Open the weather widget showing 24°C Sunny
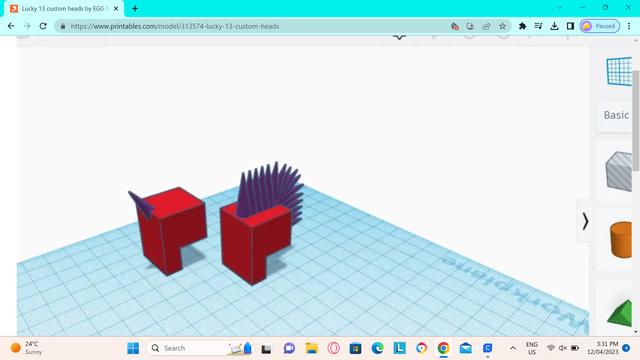 click(x=26, y=348)
